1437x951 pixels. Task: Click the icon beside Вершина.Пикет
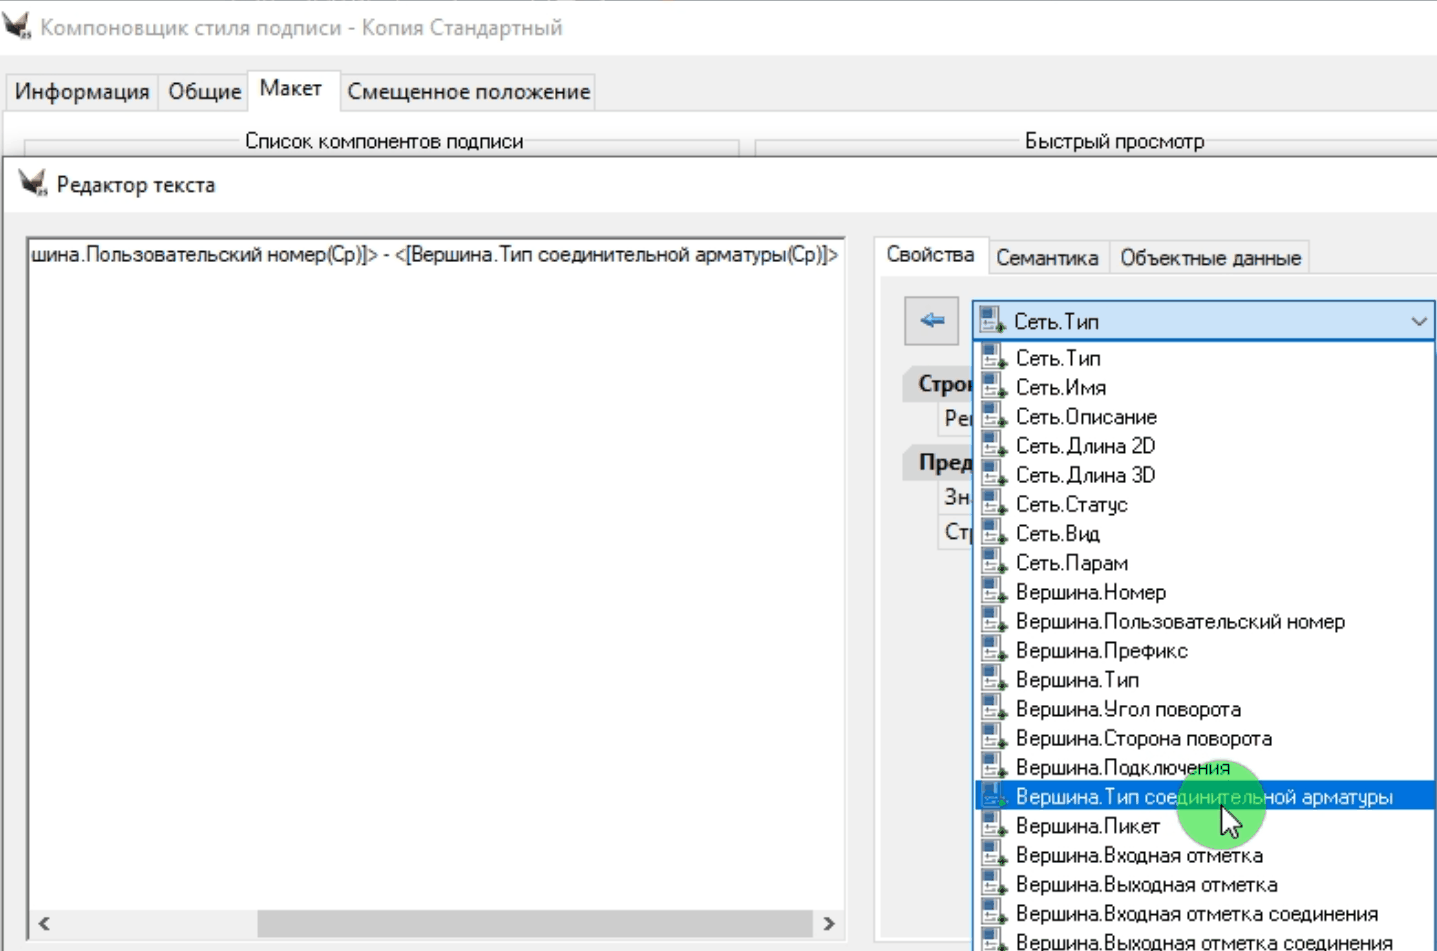(x=993, y=826)
